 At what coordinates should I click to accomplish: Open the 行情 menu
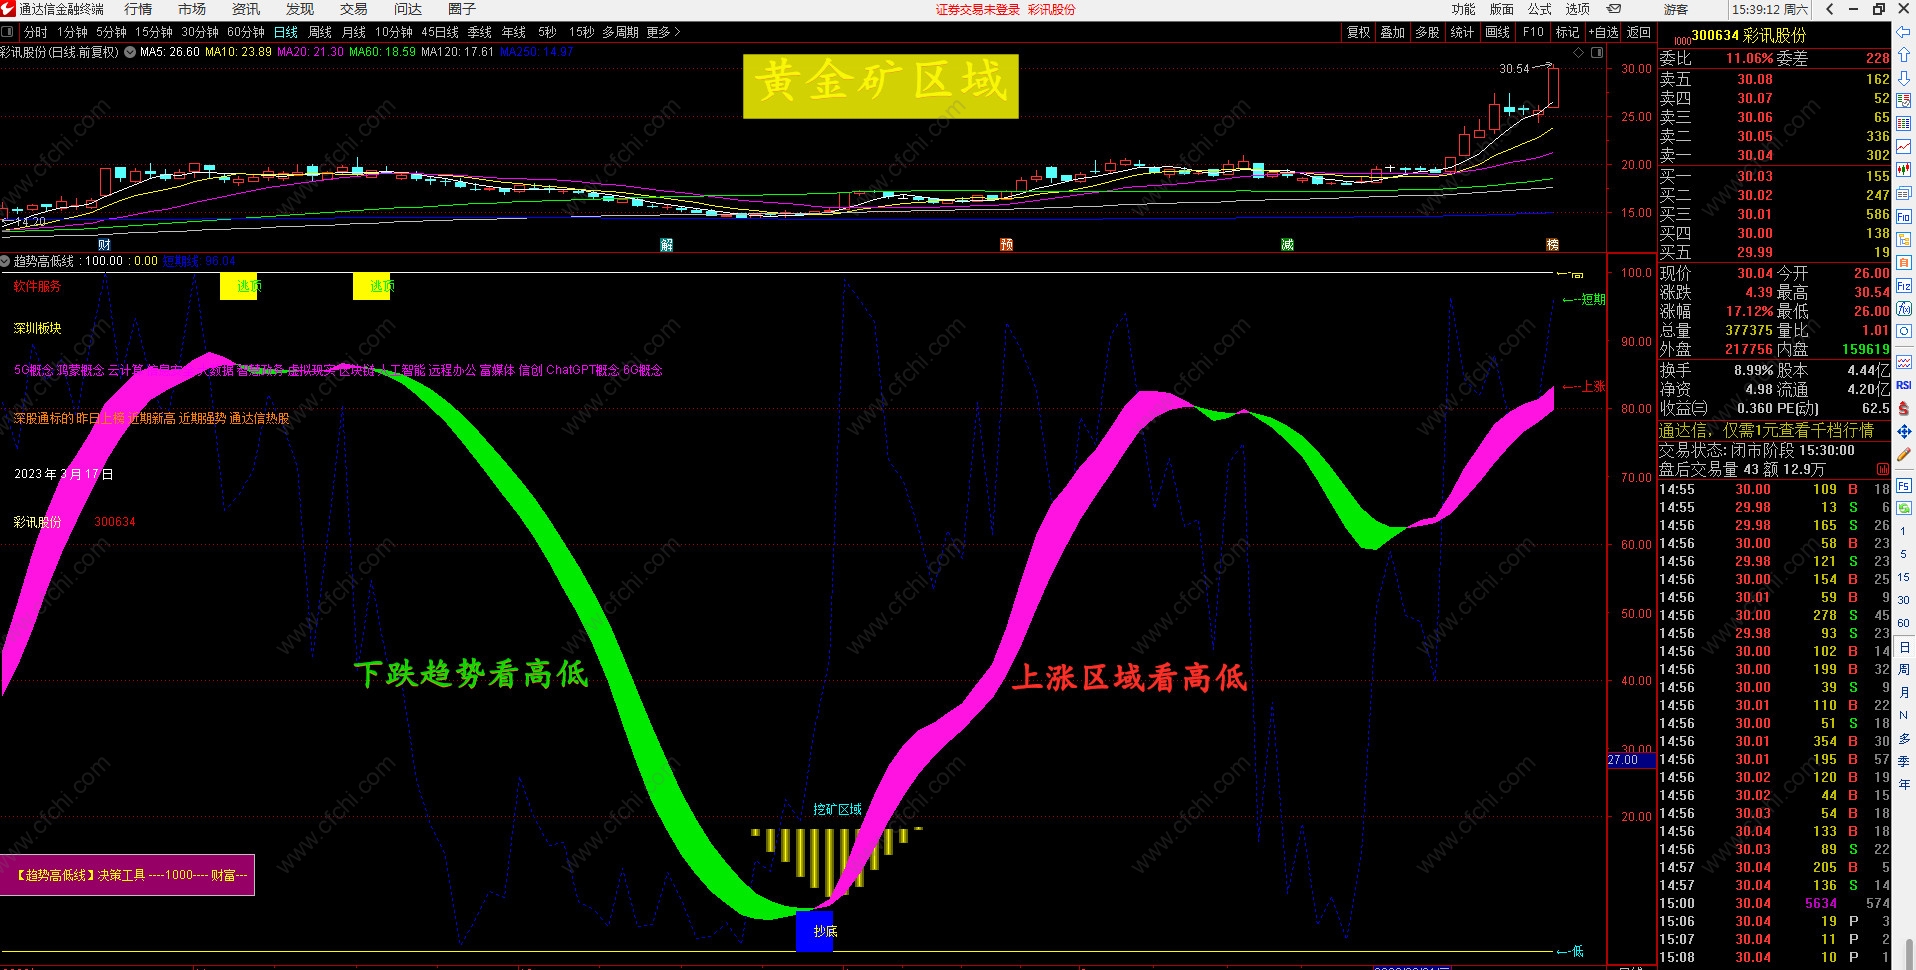click(138, 9)
